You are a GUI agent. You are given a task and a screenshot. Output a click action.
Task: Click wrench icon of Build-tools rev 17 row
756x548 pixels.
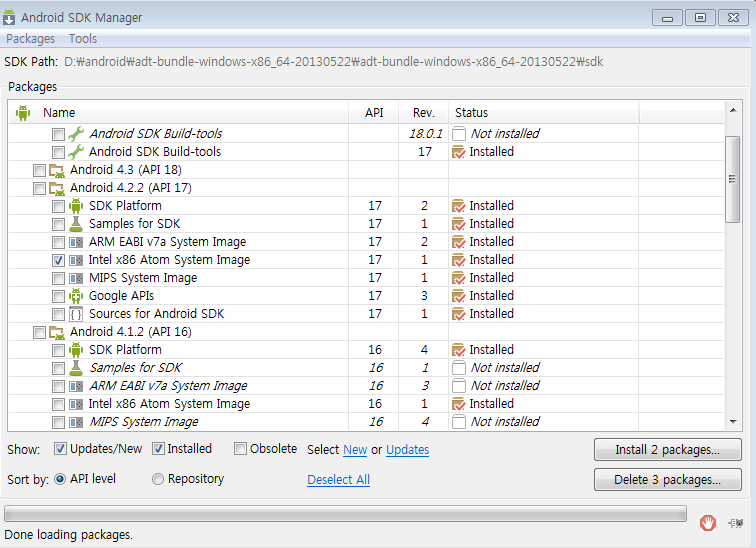pos(76,152)
